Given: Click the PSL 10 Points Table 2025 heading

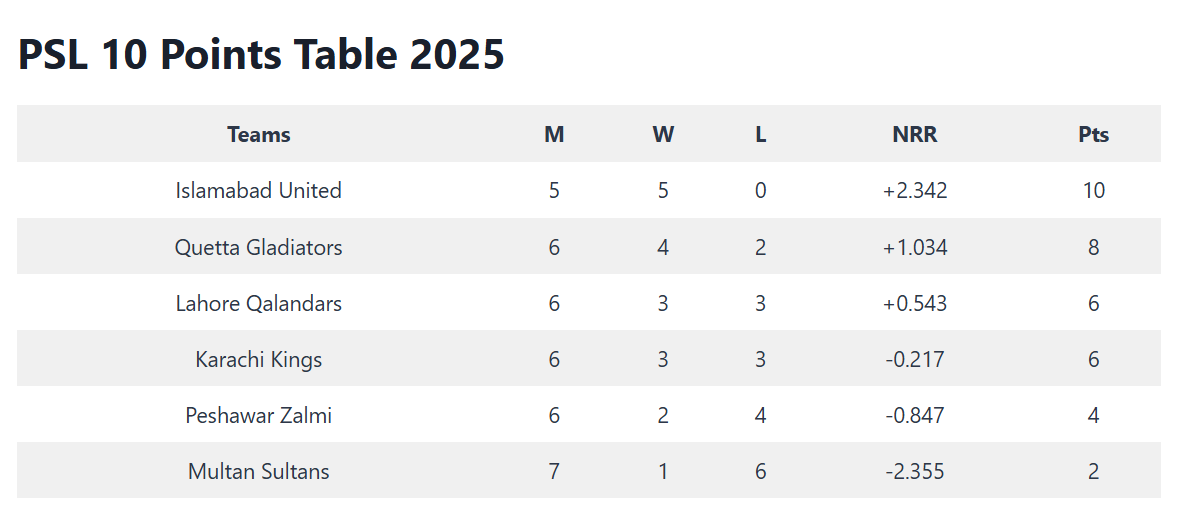Looking at the screenshot, I should pos(261,55).
